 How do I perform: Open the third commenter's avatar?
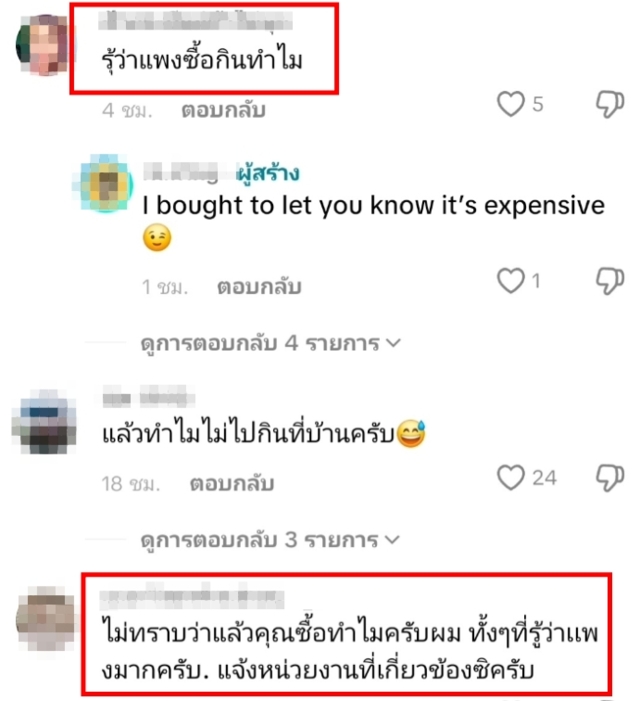point(45,422)
